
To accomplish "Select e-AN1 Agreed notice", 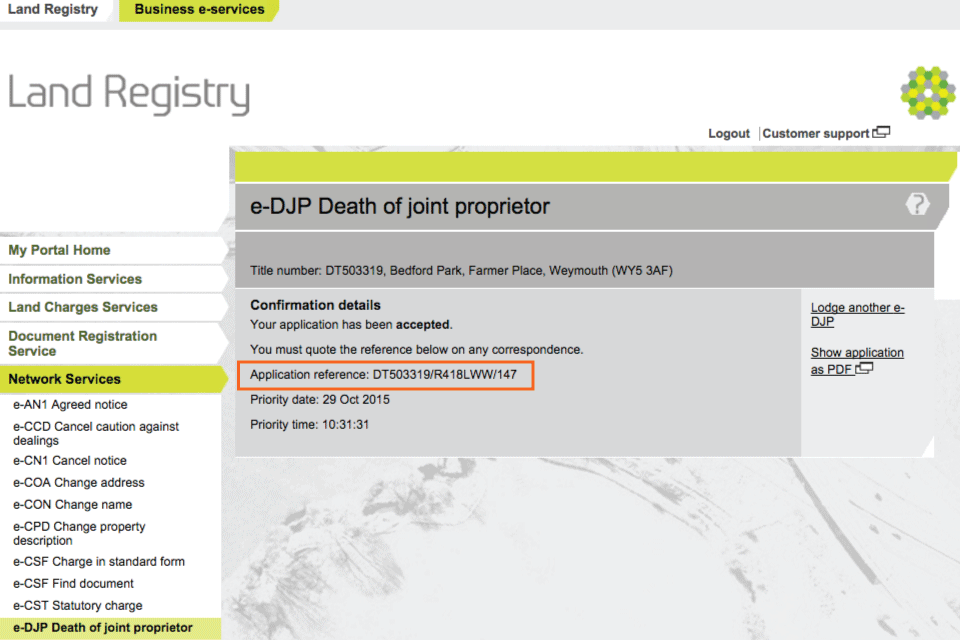I will tap(70, 405).
